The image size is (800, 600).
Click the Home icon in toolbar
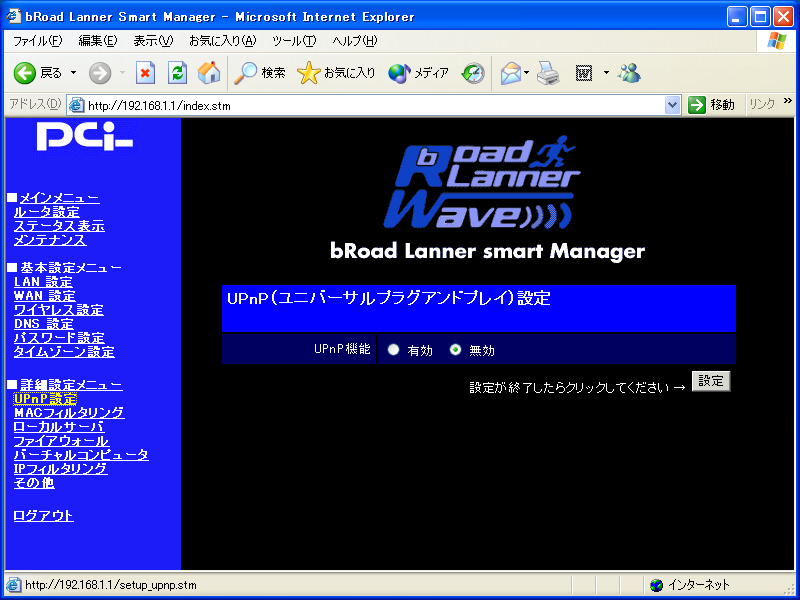[x=209, y=73]
